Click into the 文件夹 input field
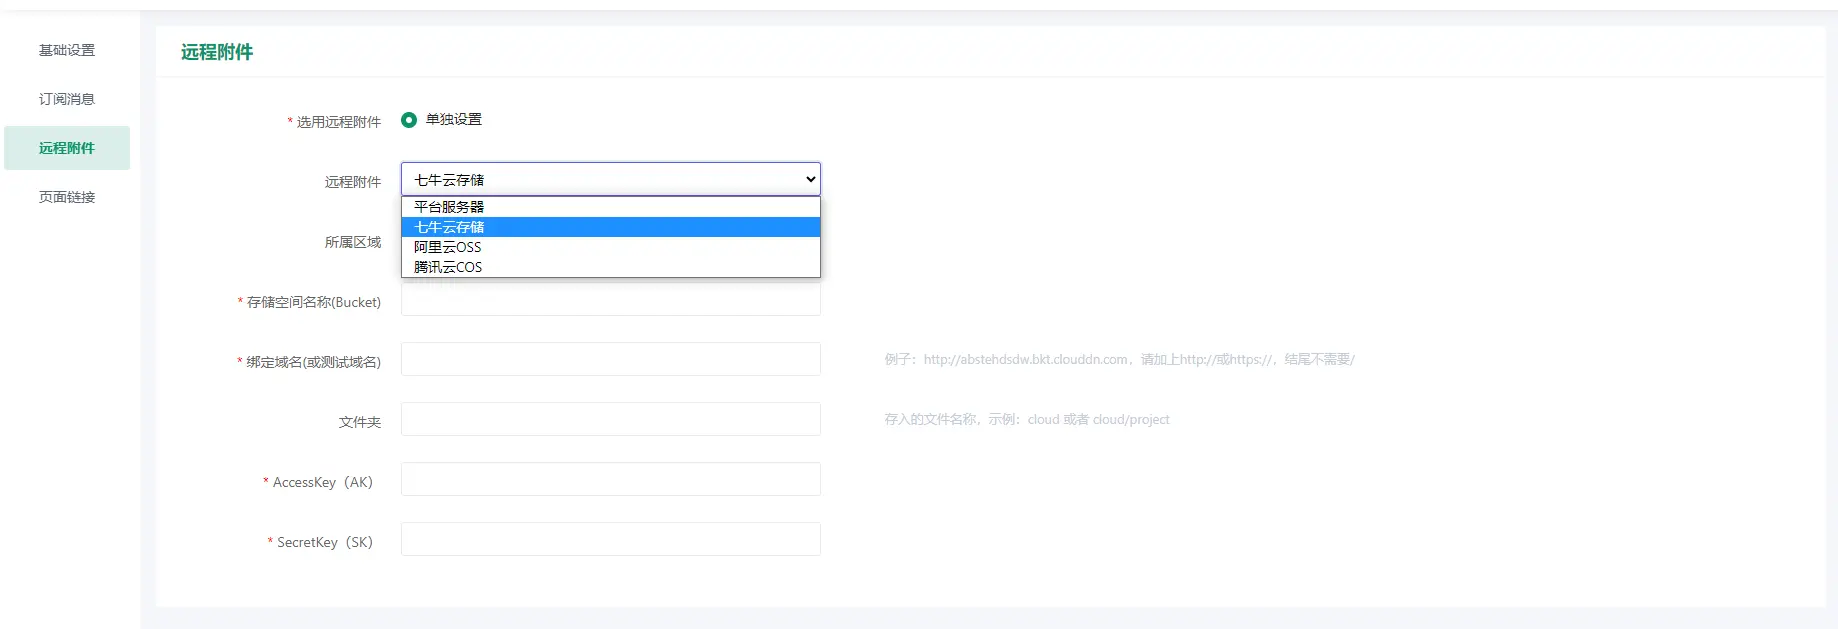1838x629 pixels. pos(610,419)
